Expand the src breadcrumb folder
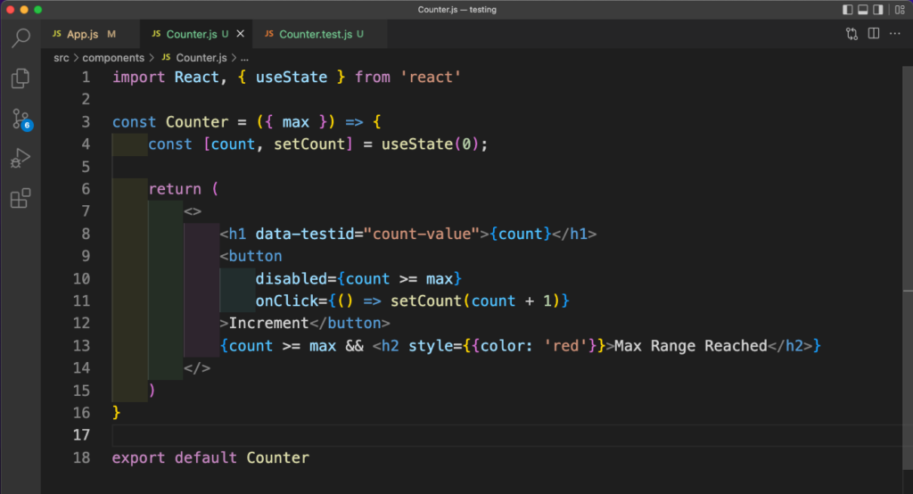The image size is (913, 494). pos(61,58)
